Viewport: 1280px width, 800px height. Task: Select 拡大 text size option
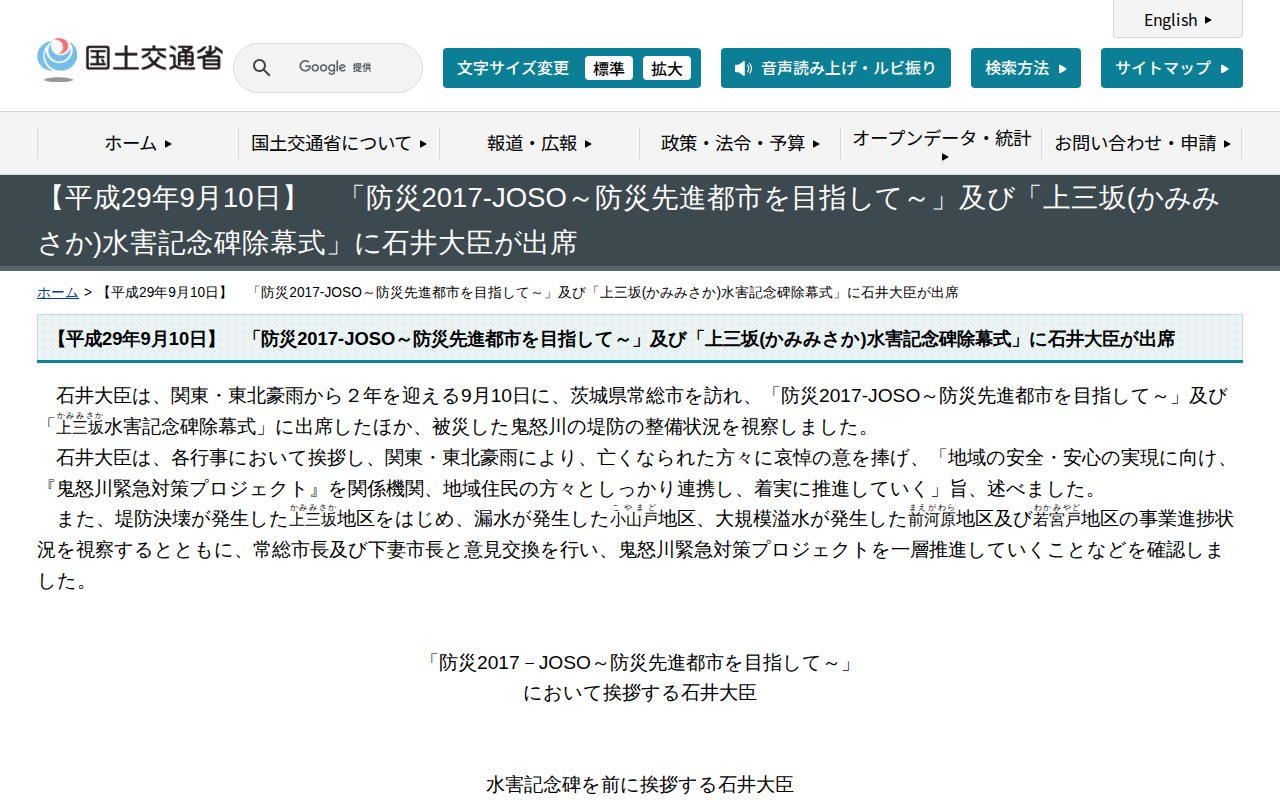(x=667, y=68)
